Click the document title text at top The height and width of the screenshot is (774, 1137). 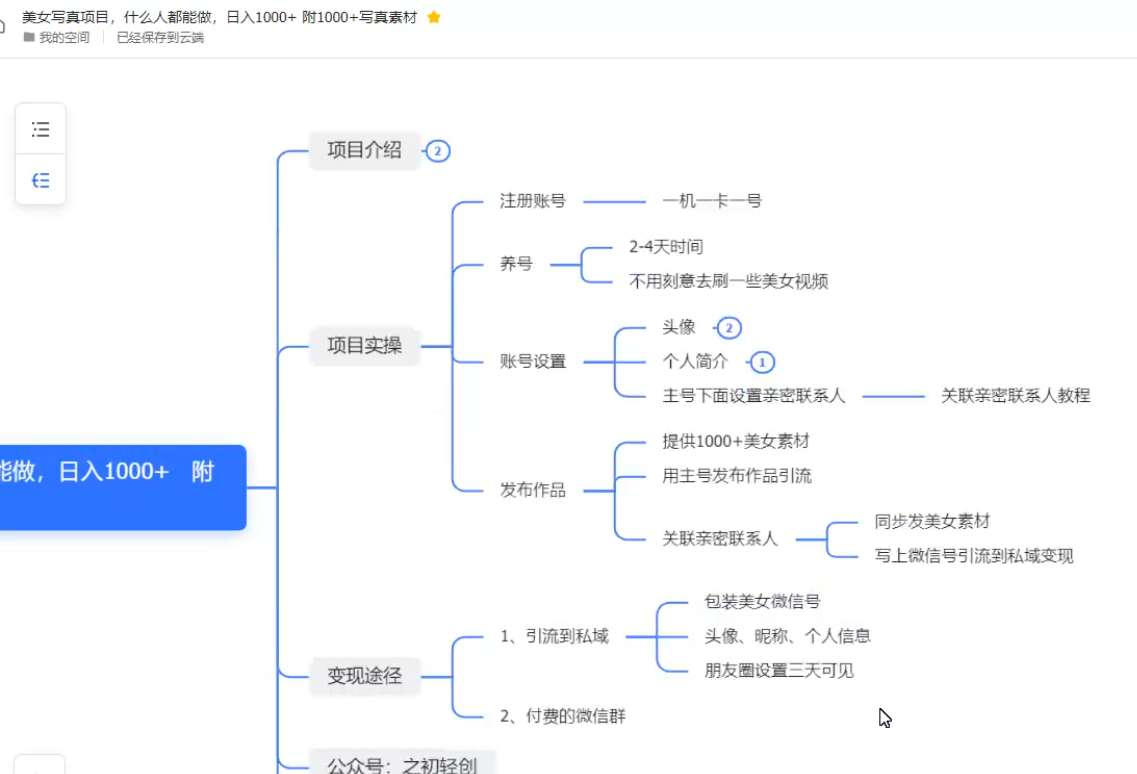click(x=220, y=17)
